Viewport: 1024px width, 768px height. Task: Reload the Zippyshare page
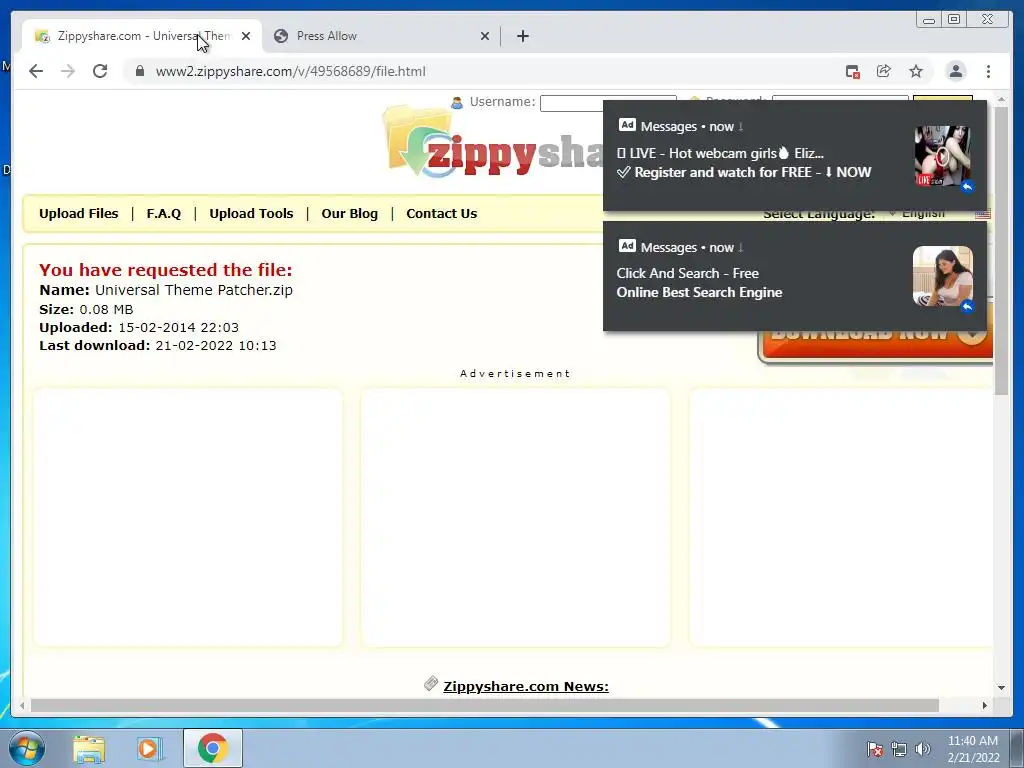click(x=100, y=71)
